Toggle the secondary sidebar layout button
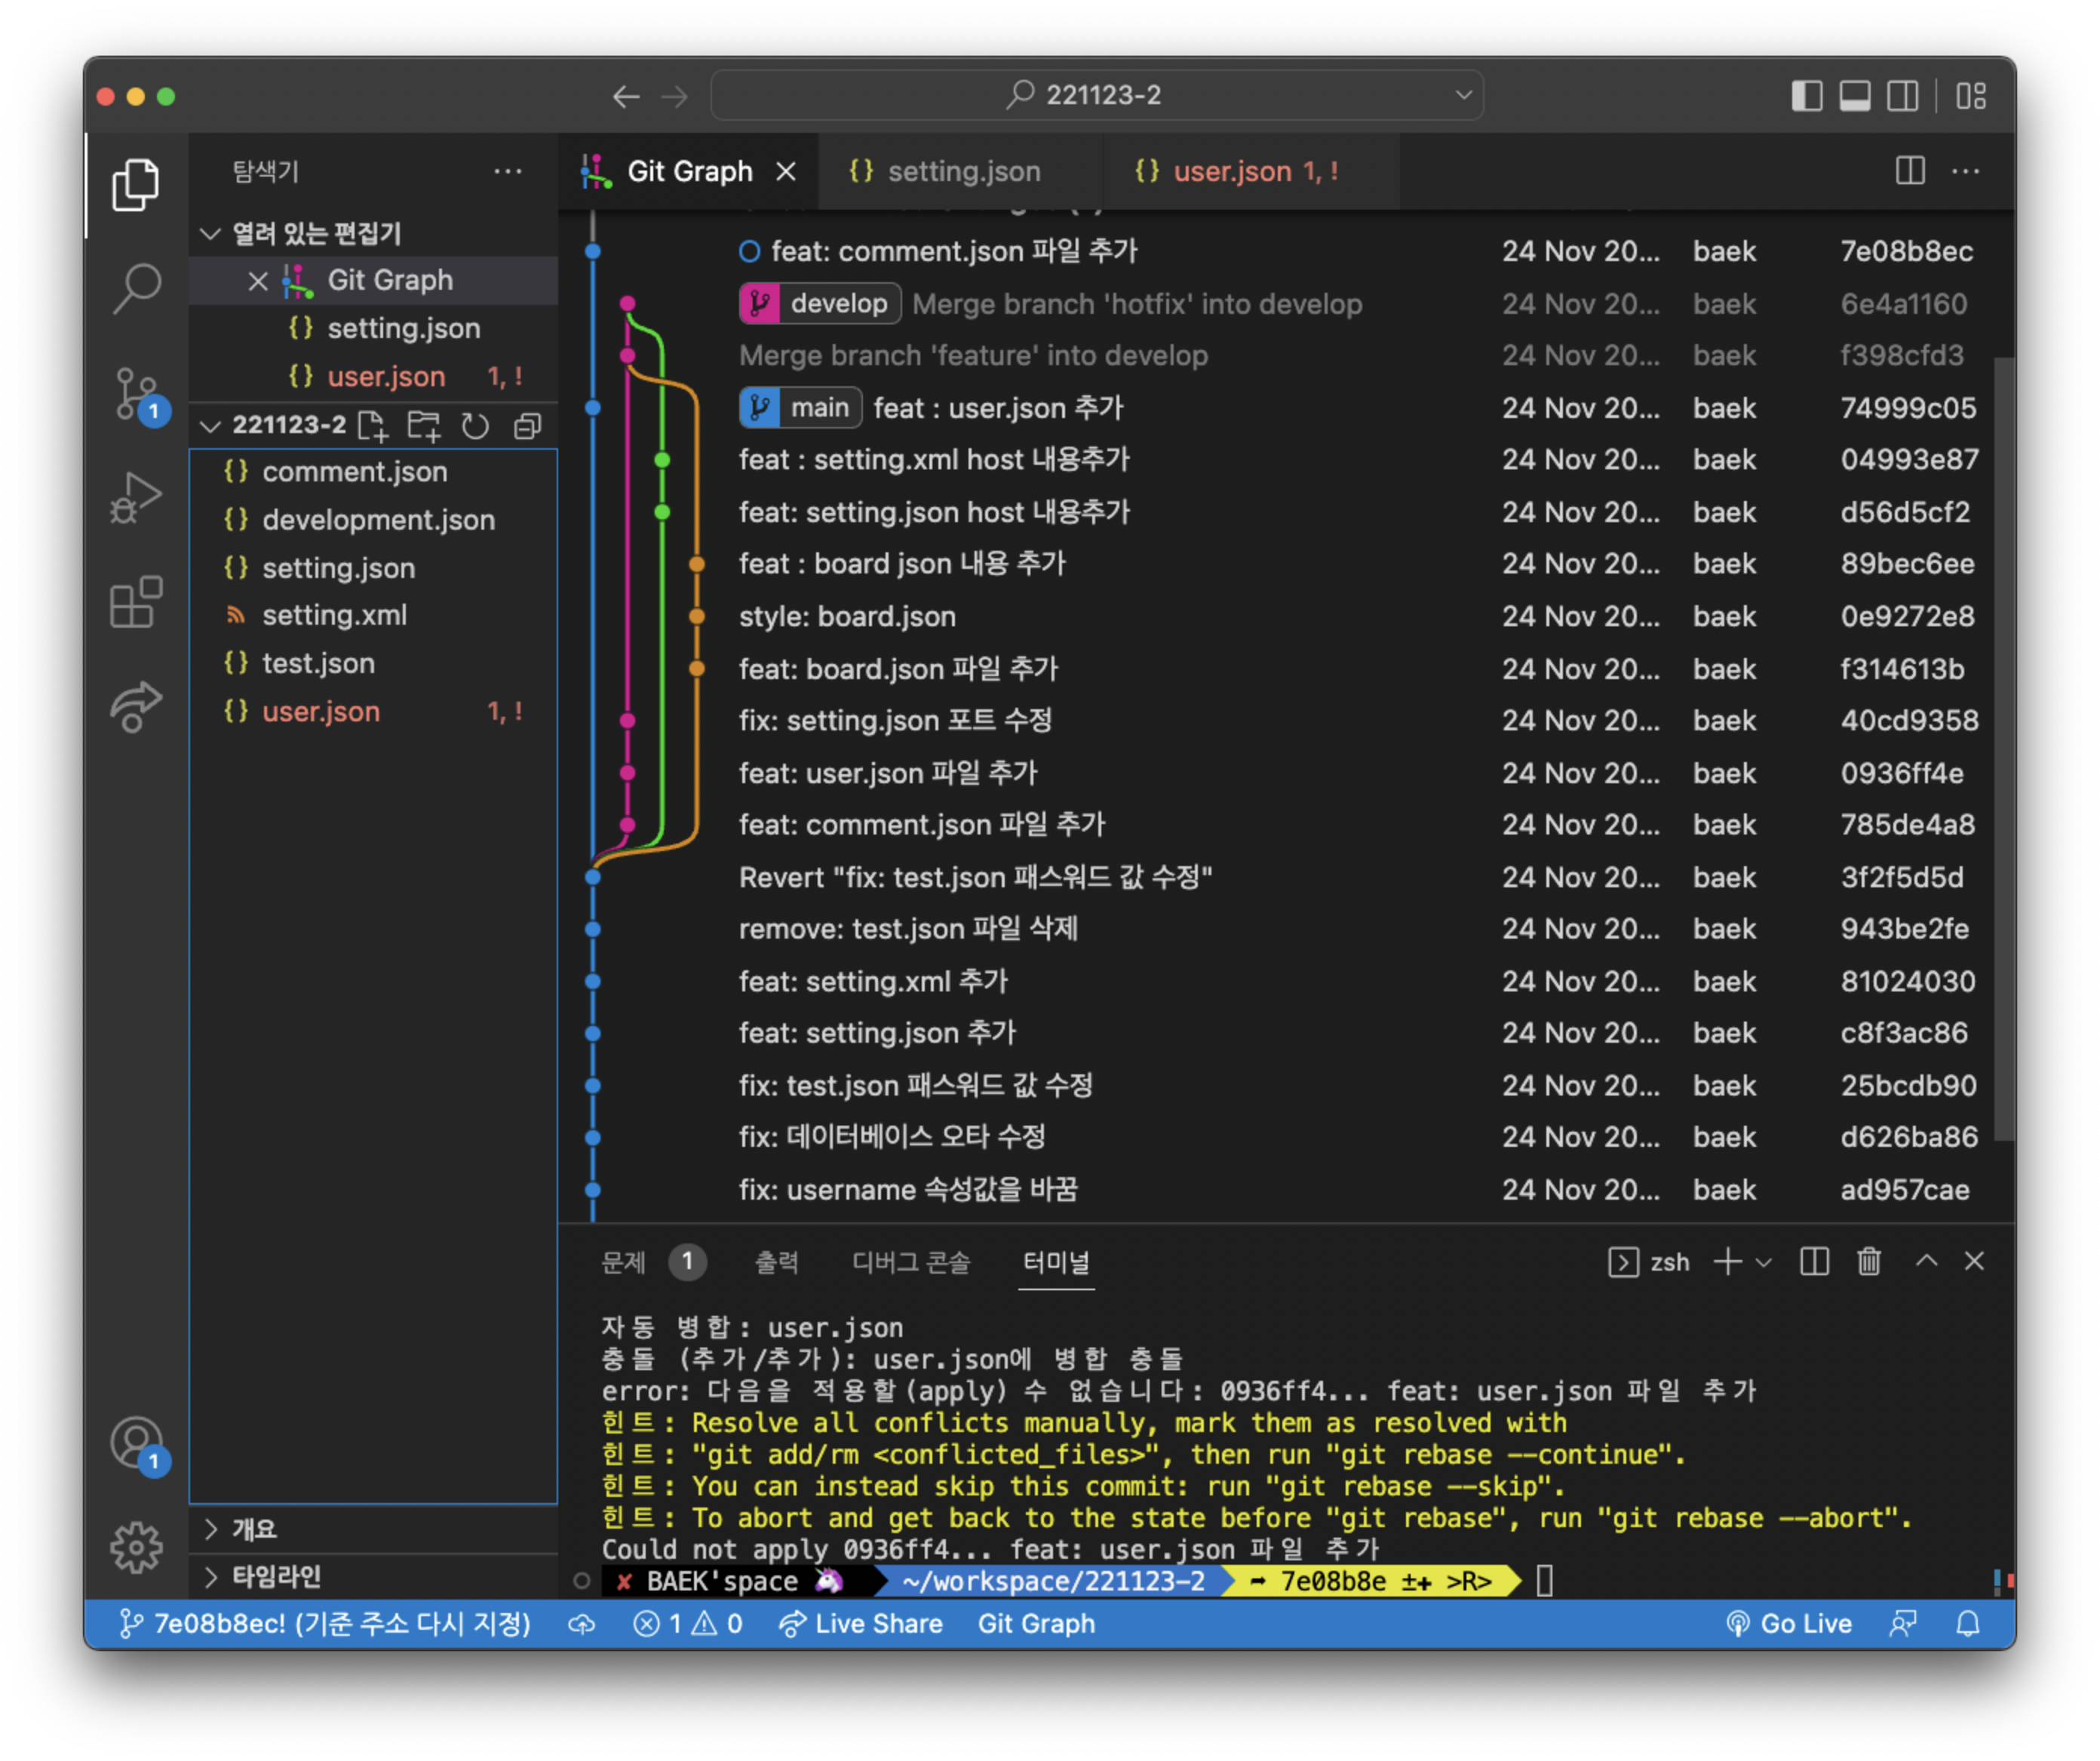The width and height of the screenshot is (2100, 1761). coord(1902,96)
